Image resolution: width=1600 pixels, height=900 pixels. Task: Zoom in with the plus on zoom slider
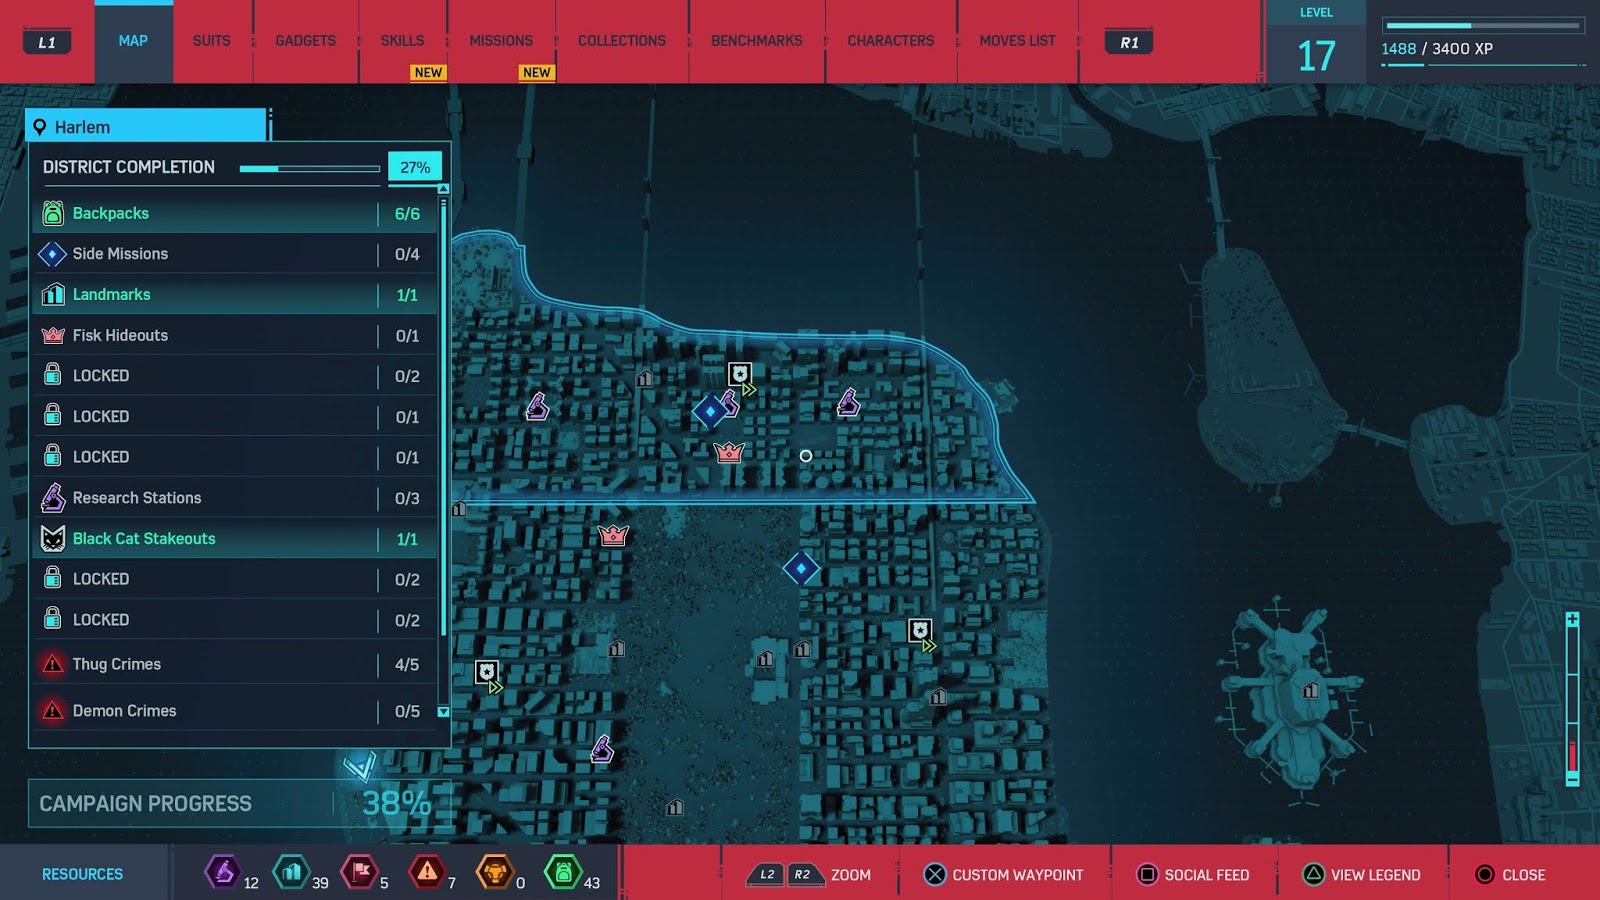(1572, 620)
